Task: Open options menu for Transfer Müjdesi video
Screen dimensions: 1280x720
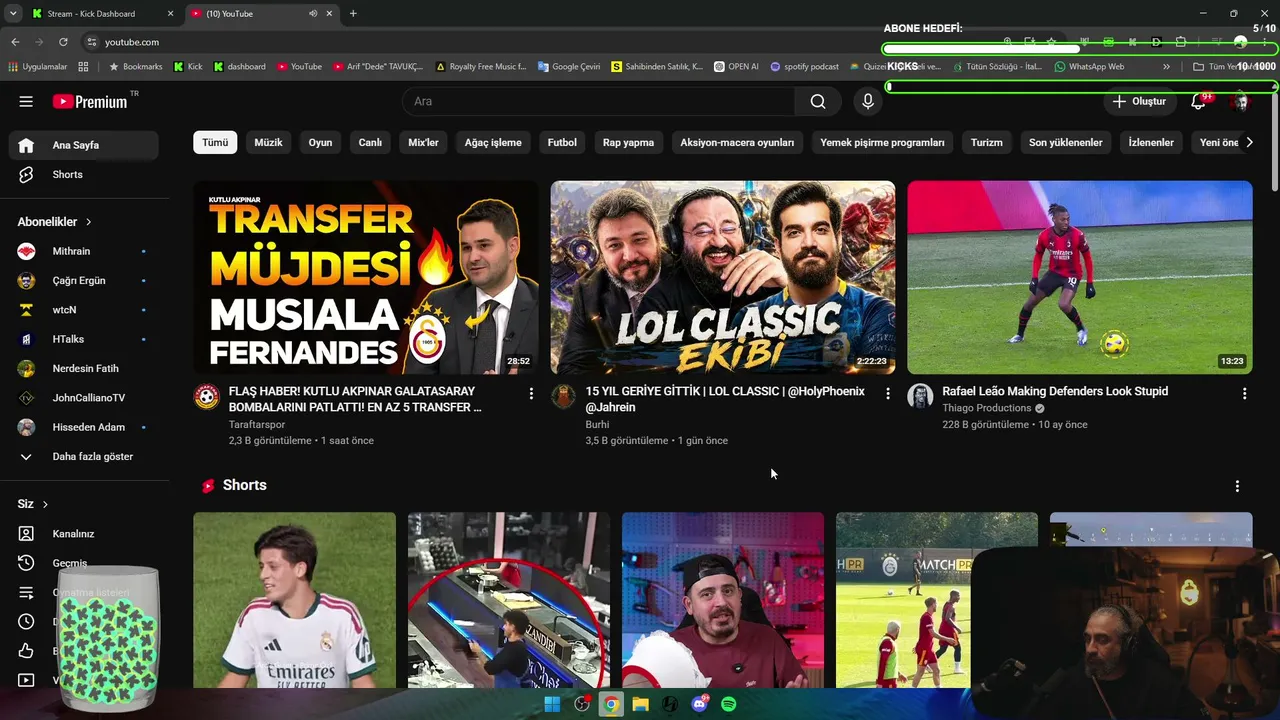Action: click(x=531, y=394)
